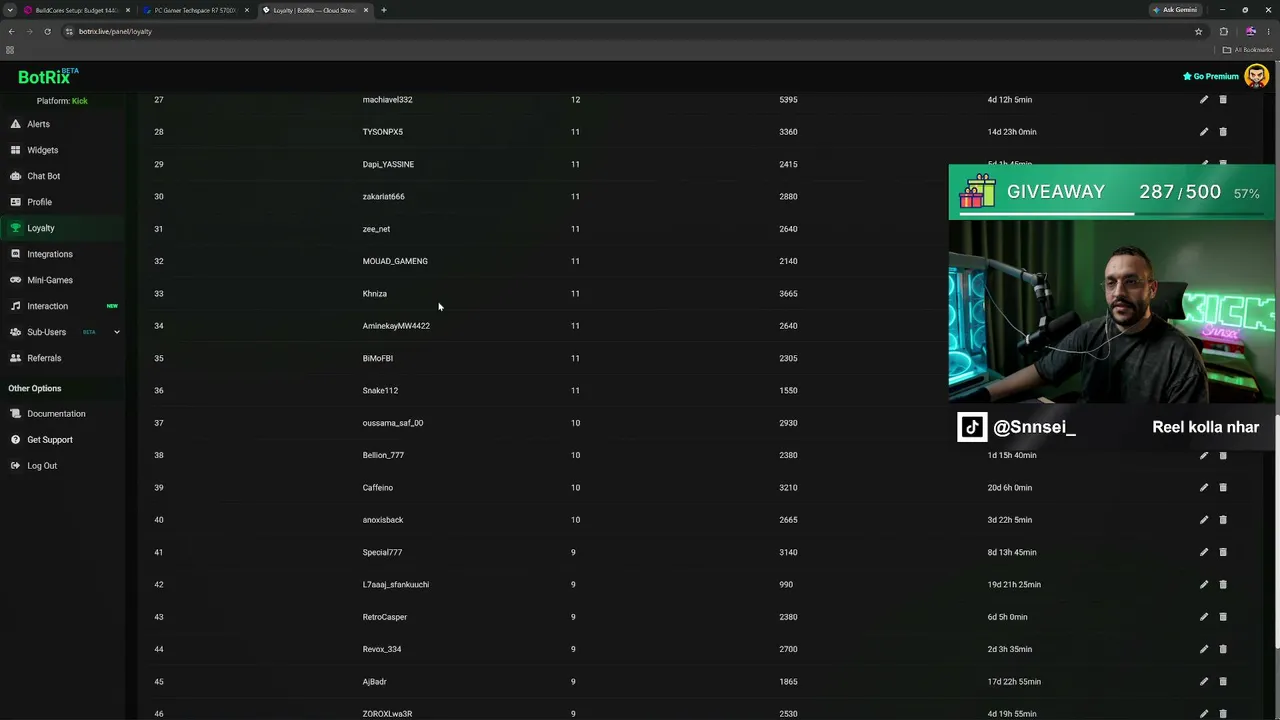Select the Loyalty trophy icon
Image resolution: width=1280 pixels, height=720 pixels.
click(x=15, y=228)
